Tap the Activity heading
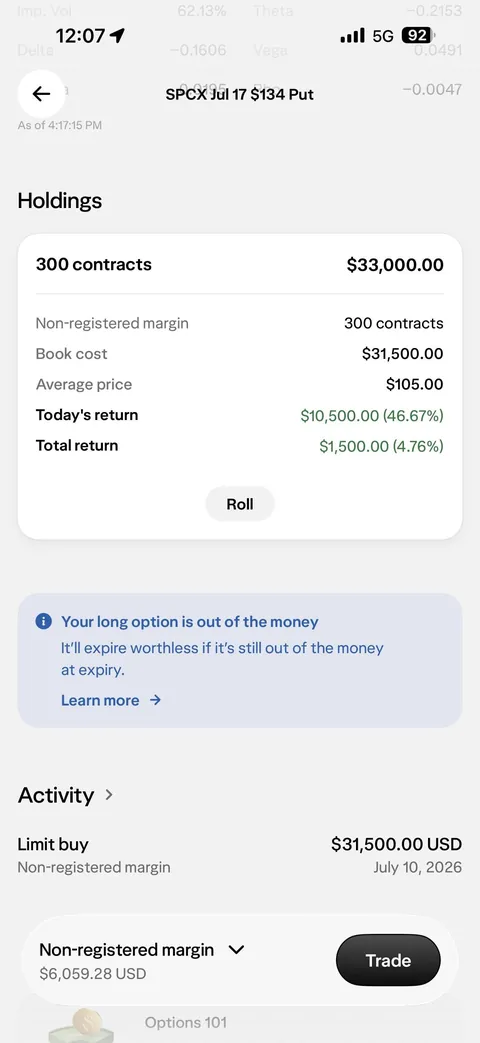 [x=56, y=795]
